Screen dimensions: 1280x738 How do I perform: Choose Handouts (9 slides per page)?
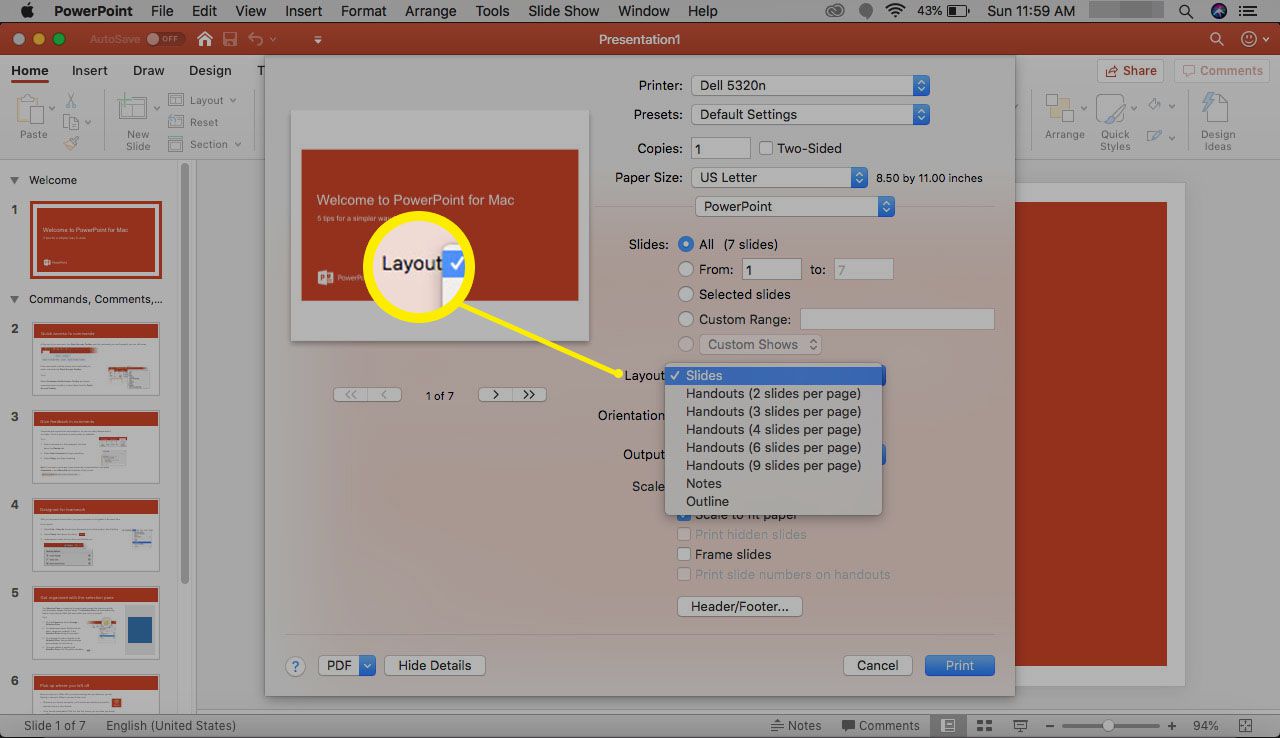774,465
